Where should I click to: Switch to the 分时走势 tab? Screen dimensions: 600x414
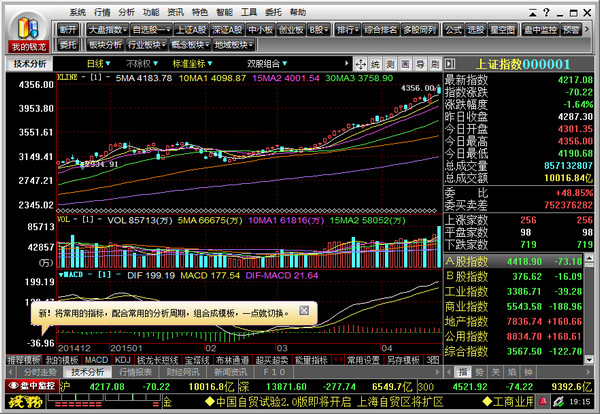40,372
